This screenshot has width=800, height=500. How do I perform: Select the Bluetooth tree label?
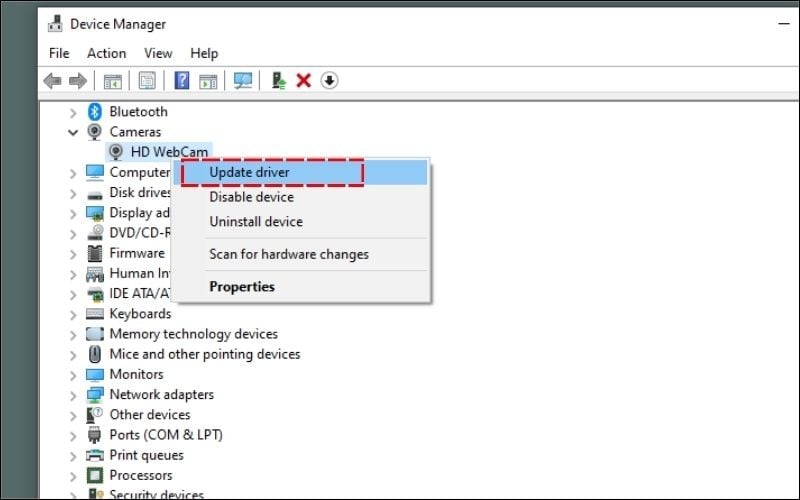[x=138, y=112]
